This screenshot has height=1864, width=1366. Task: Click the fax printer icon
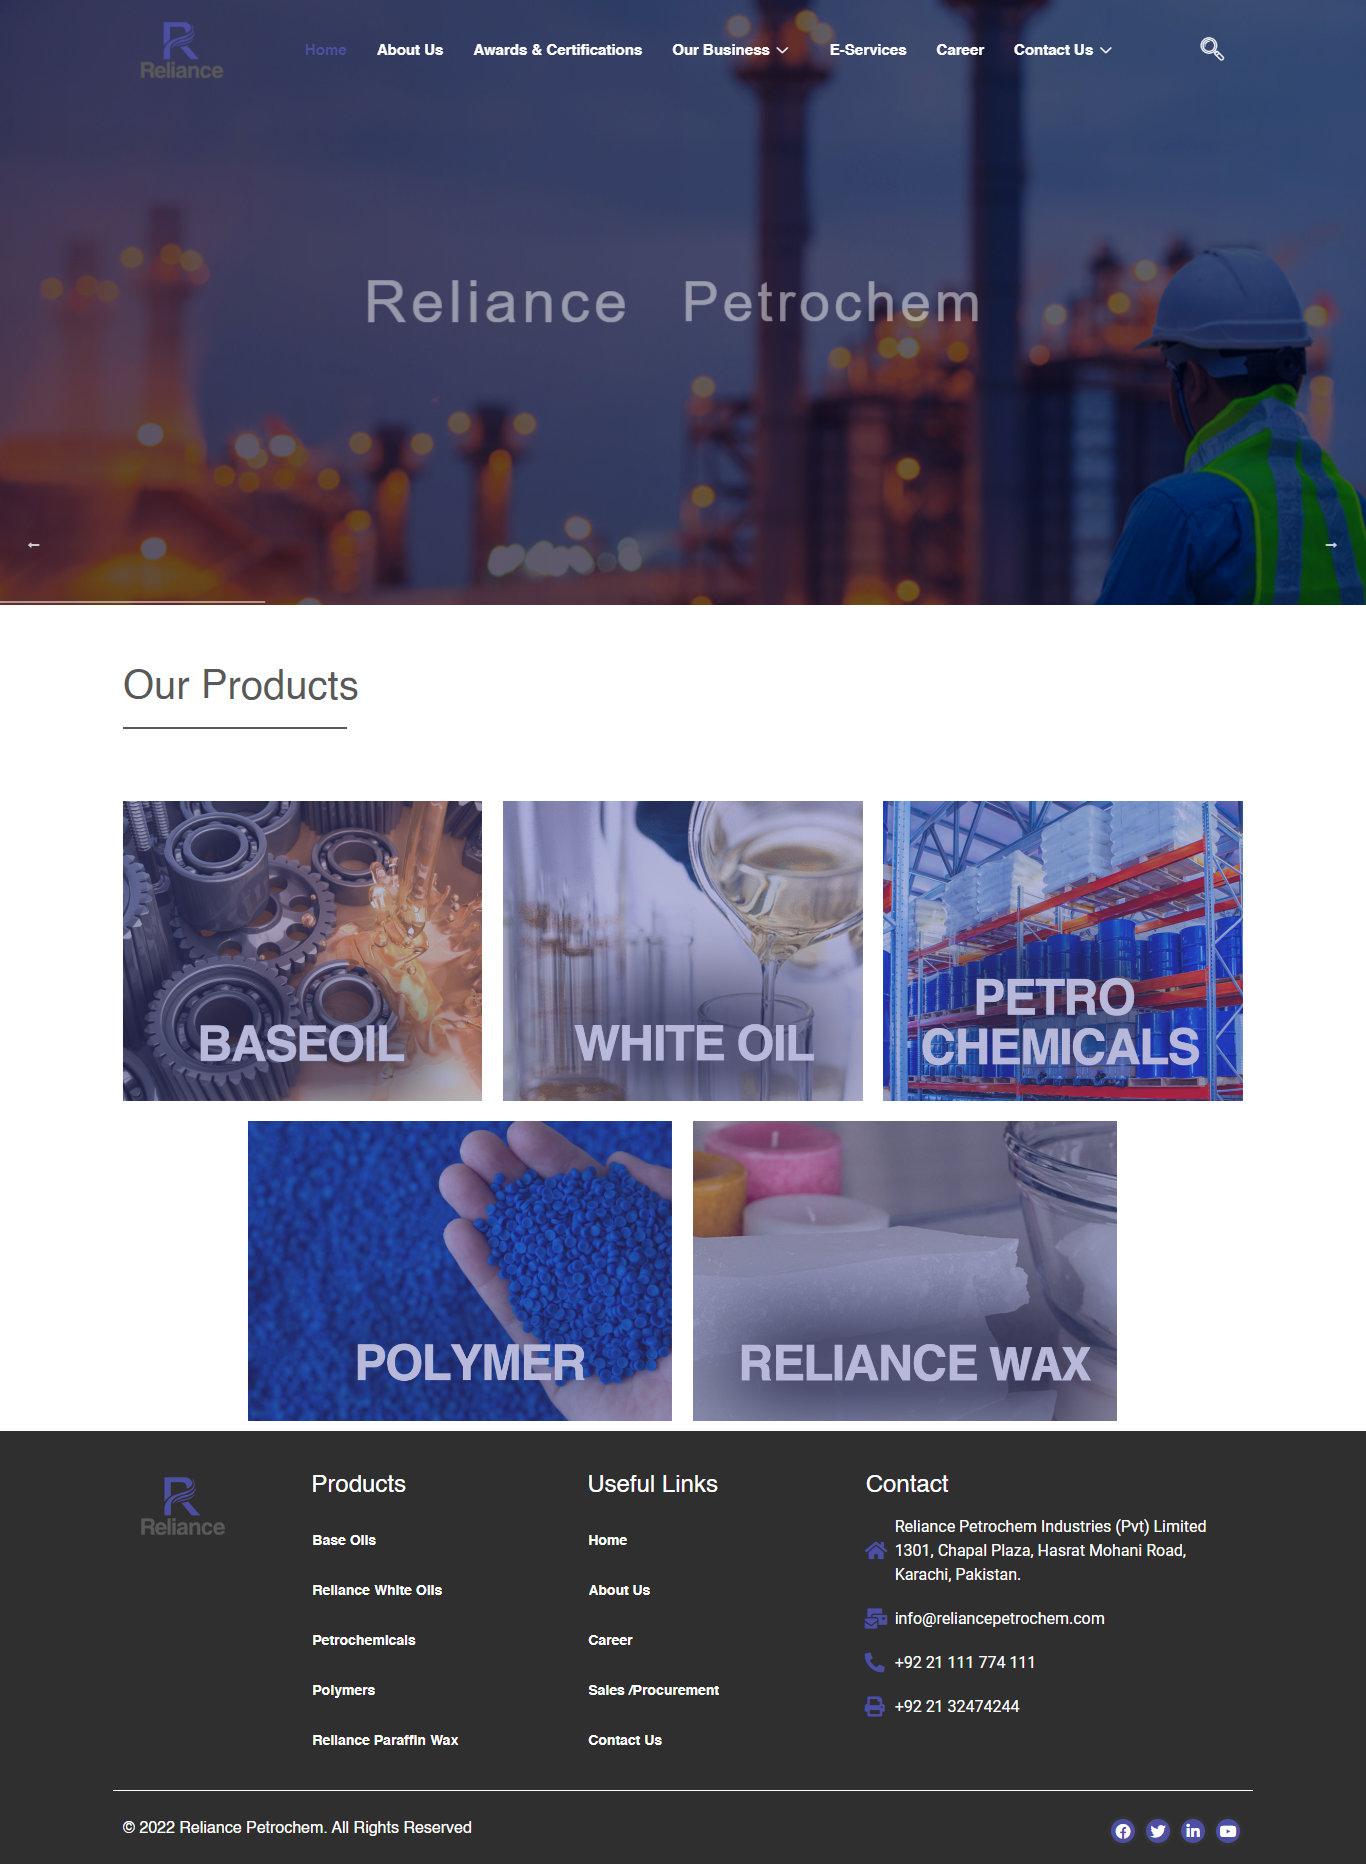click(x=875, y=1706)
